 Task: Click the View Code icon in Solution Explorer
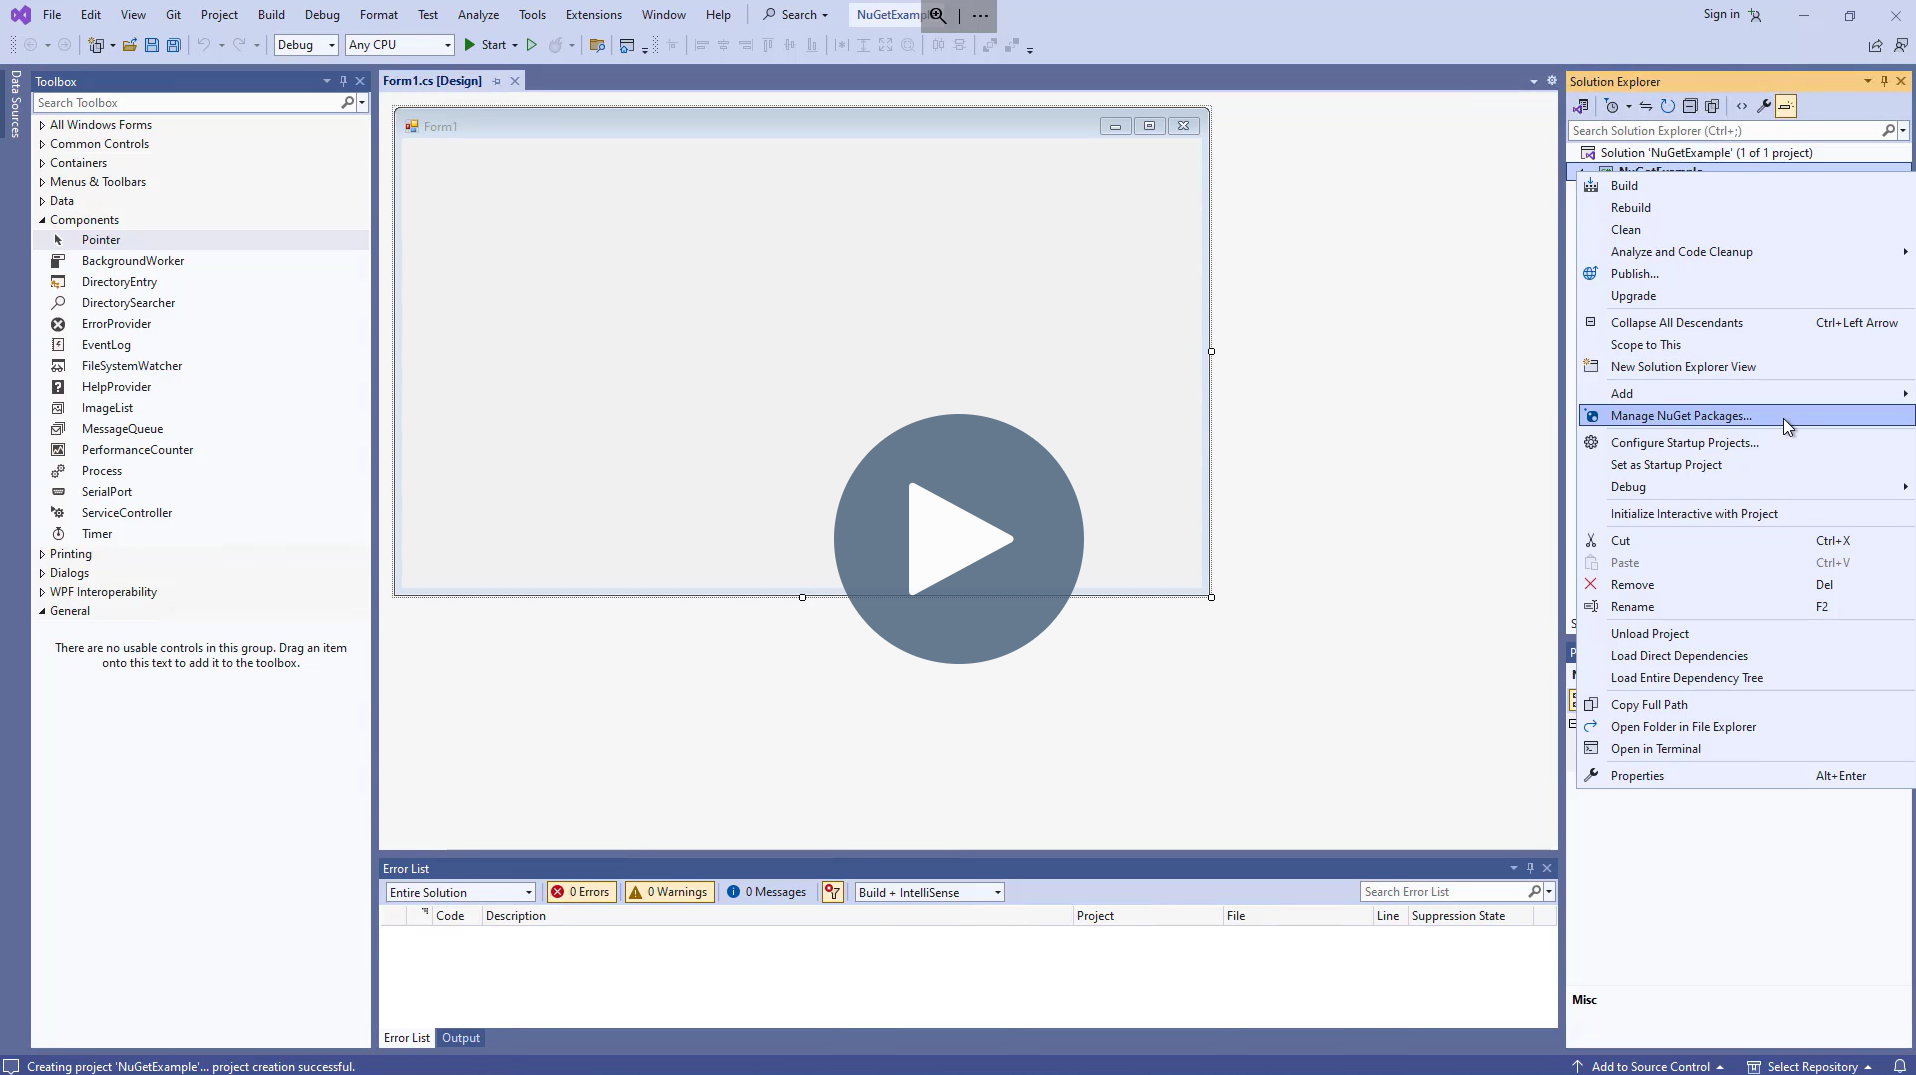1742,106
